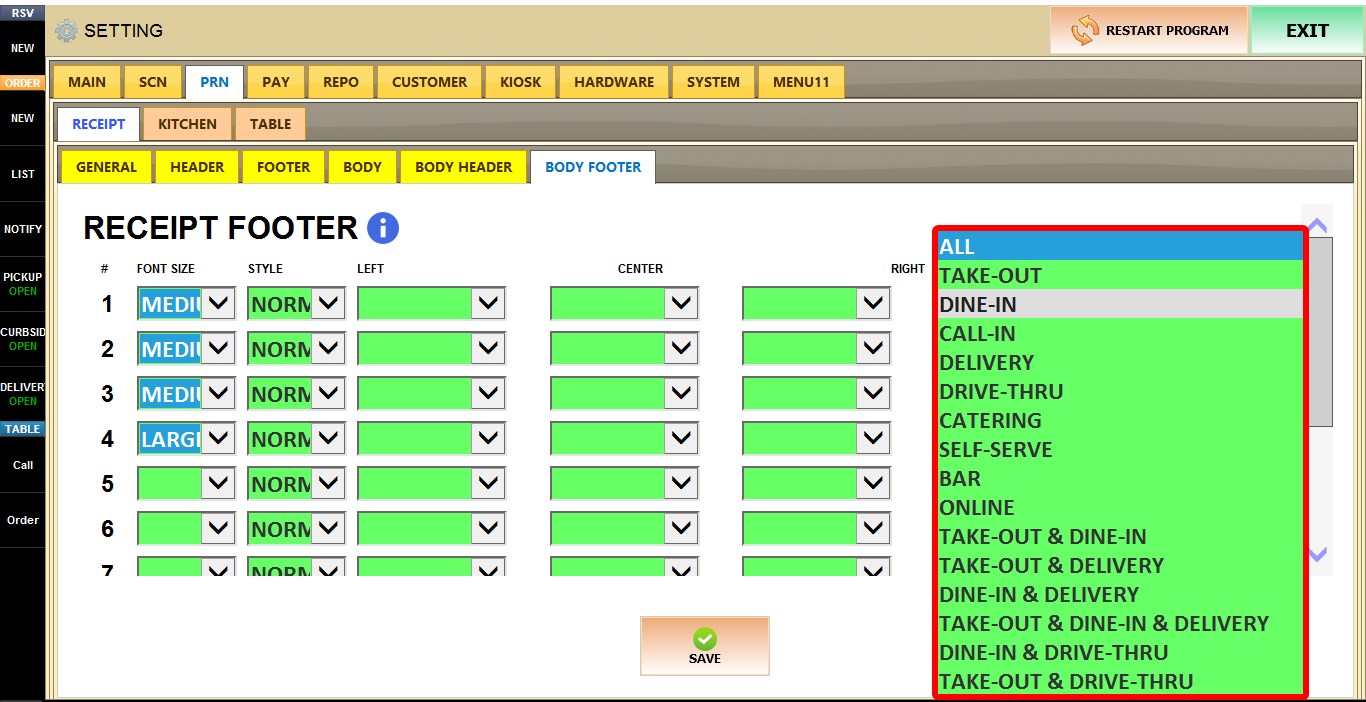This screenshot has height=702, width=1366.
Task: Open row 1 CENTER field dropdown
Action: (681, 303)
